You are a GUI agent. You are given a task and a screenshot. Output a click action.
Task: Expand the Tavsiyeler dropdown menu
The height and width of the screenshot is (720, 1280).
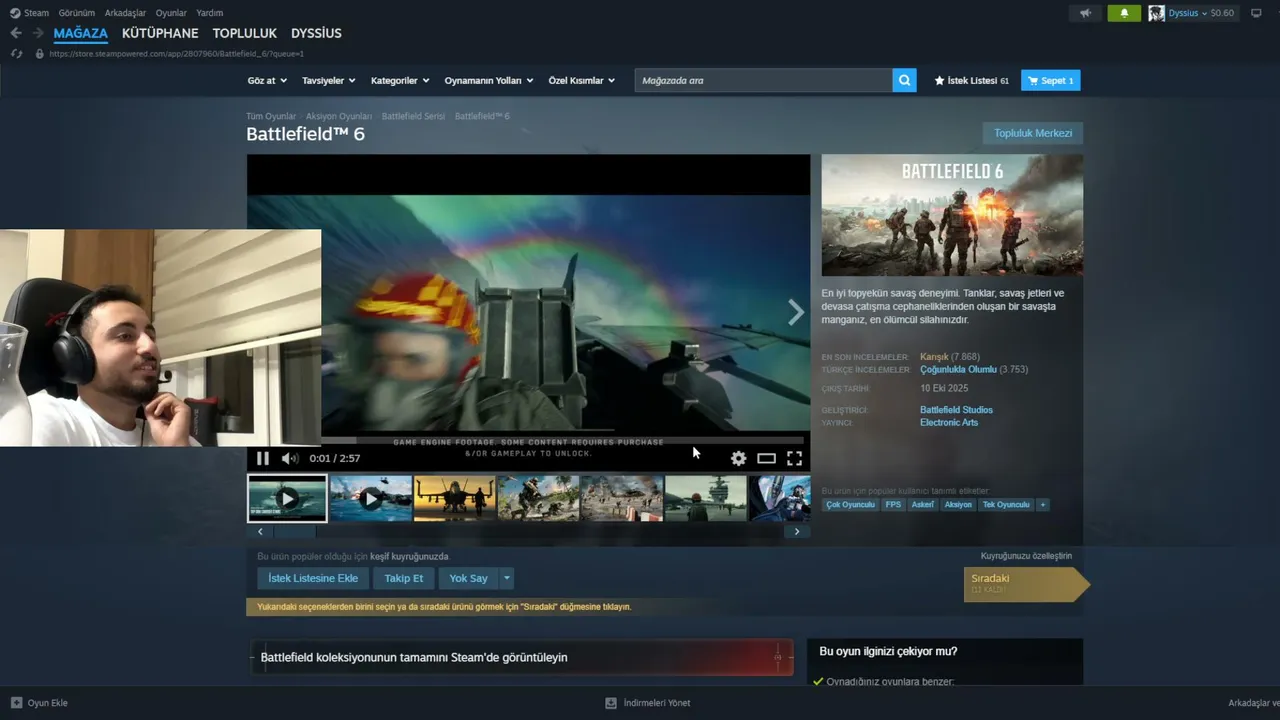(328, 81)
